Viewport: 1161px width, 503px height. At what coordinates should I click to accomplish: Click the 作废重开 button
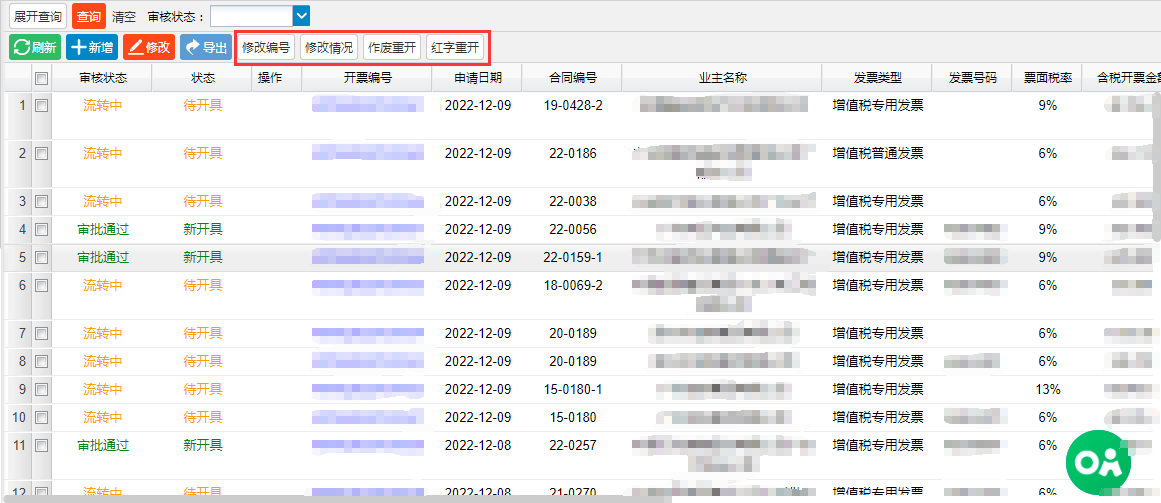(392, 47)
